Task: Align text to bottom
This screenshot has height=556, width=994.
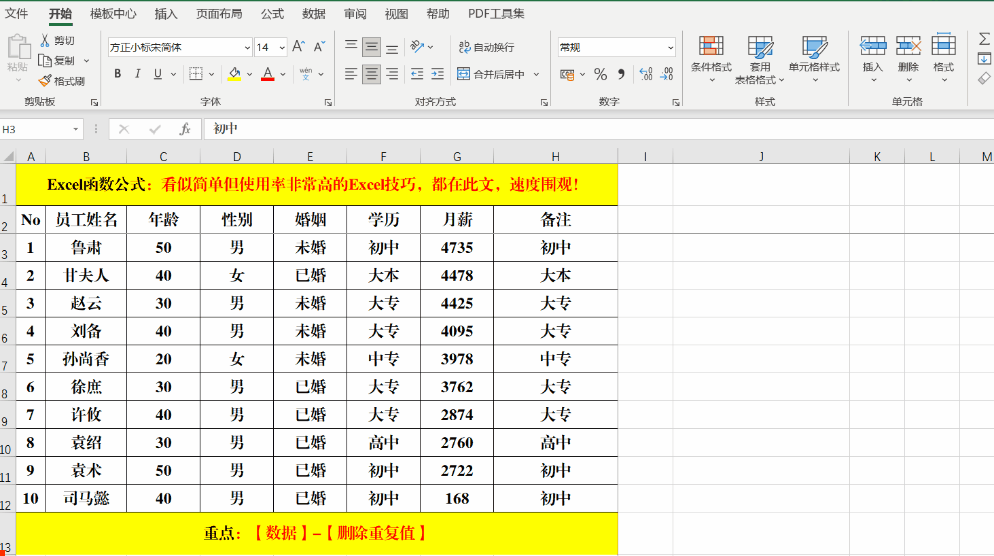Action: [392, 46]
